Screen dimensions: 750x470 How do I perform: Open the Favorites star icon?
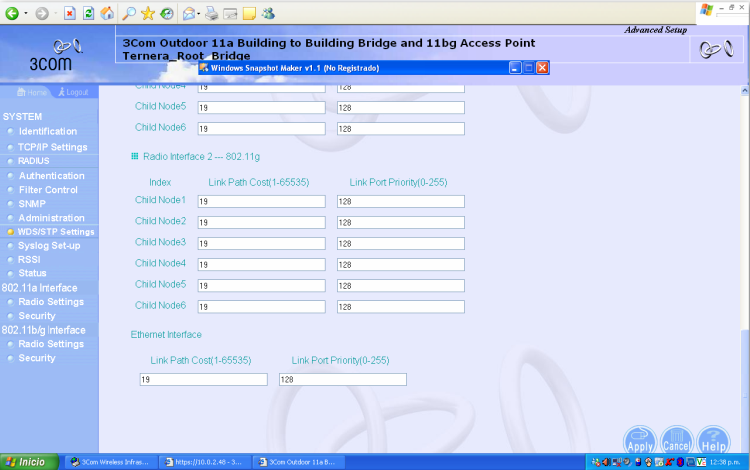pyautogui.click(x=148, y=13)
